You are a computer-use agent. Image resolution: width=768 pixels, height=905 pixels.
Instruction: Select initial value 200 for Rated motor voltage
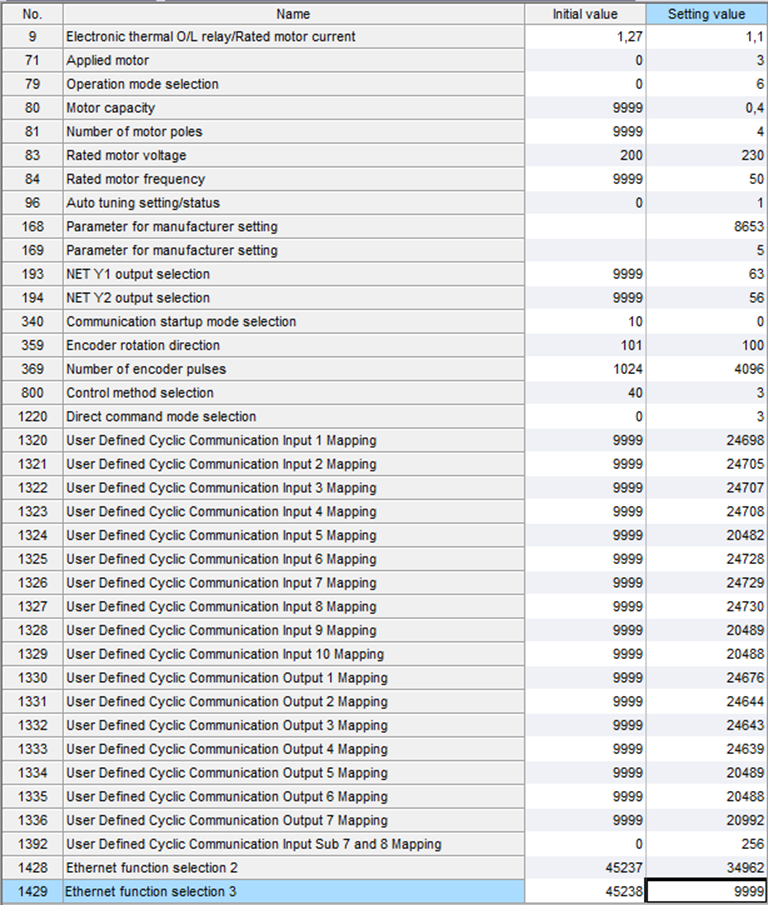coord(585,155)
